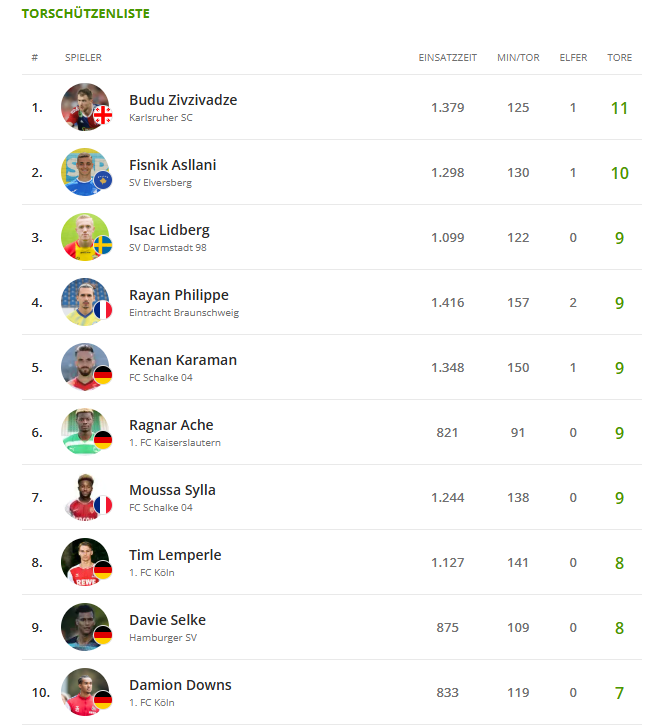
Task: Click the MIN/TOR column header
Action: tap(518, 58)
